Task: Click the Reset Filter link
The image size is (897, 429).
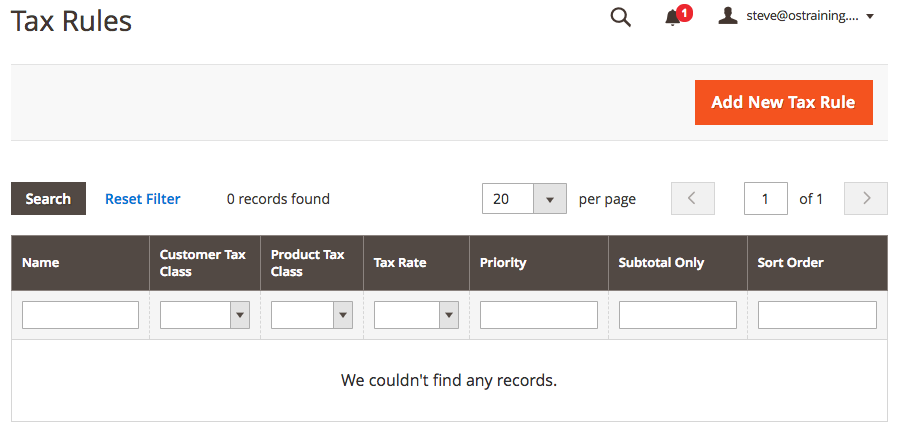Action: coord(143,199)
